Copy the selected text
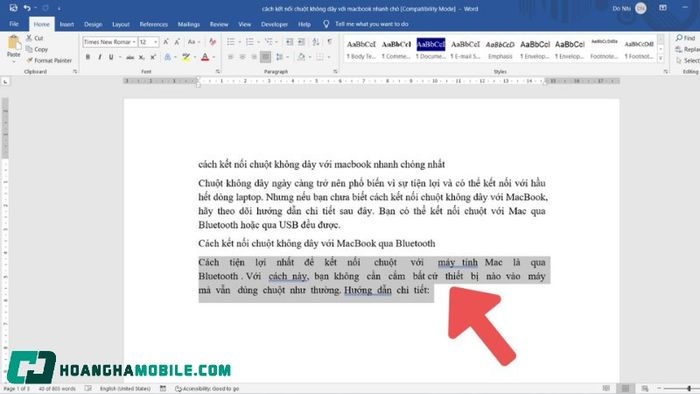 coord(37,49)
